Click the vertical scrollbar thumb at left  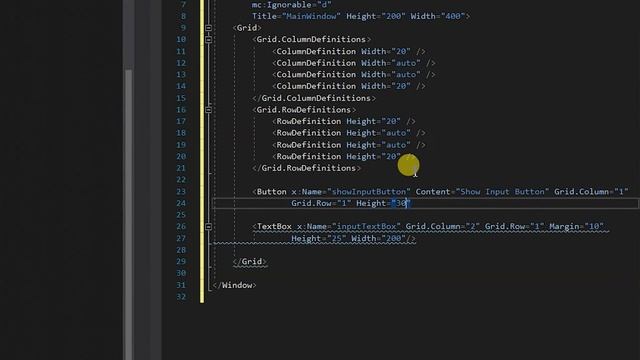coord(129,214)
